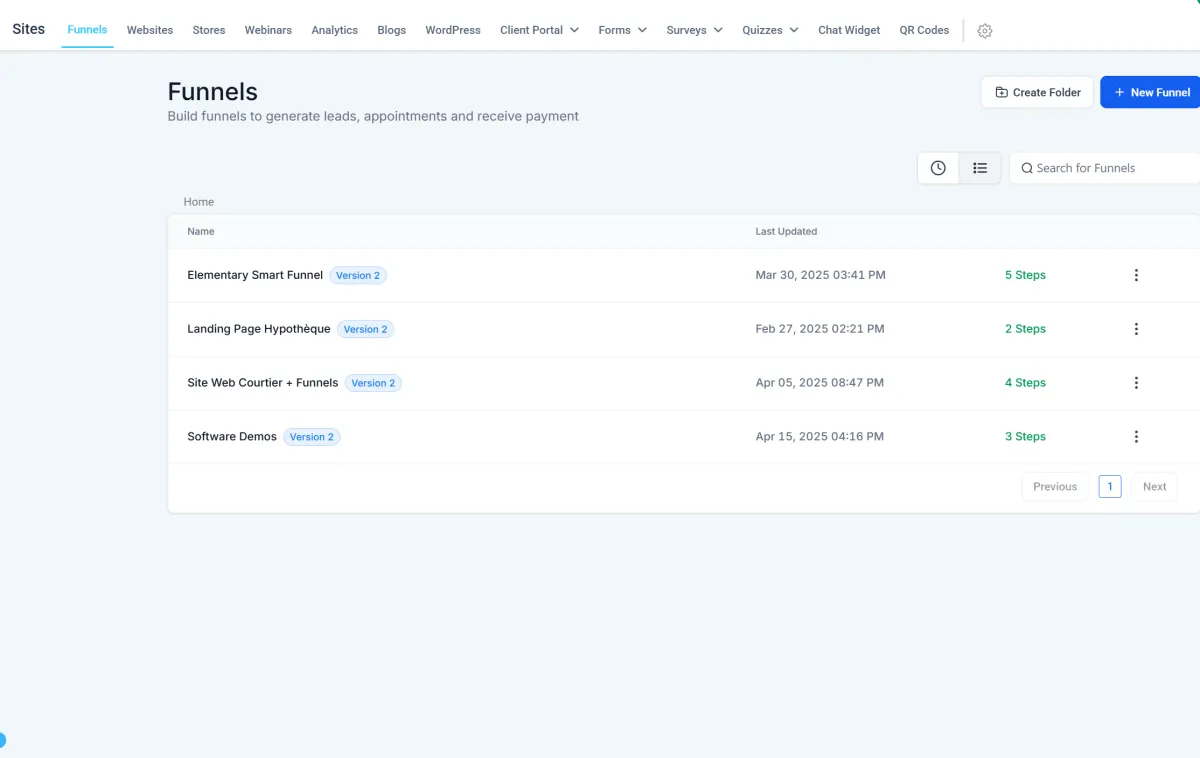Open the three-dot menu for Elementary Smart Funnel
The width and height of the screenshot is (1200, 758).
click(x=1136, y=275)
